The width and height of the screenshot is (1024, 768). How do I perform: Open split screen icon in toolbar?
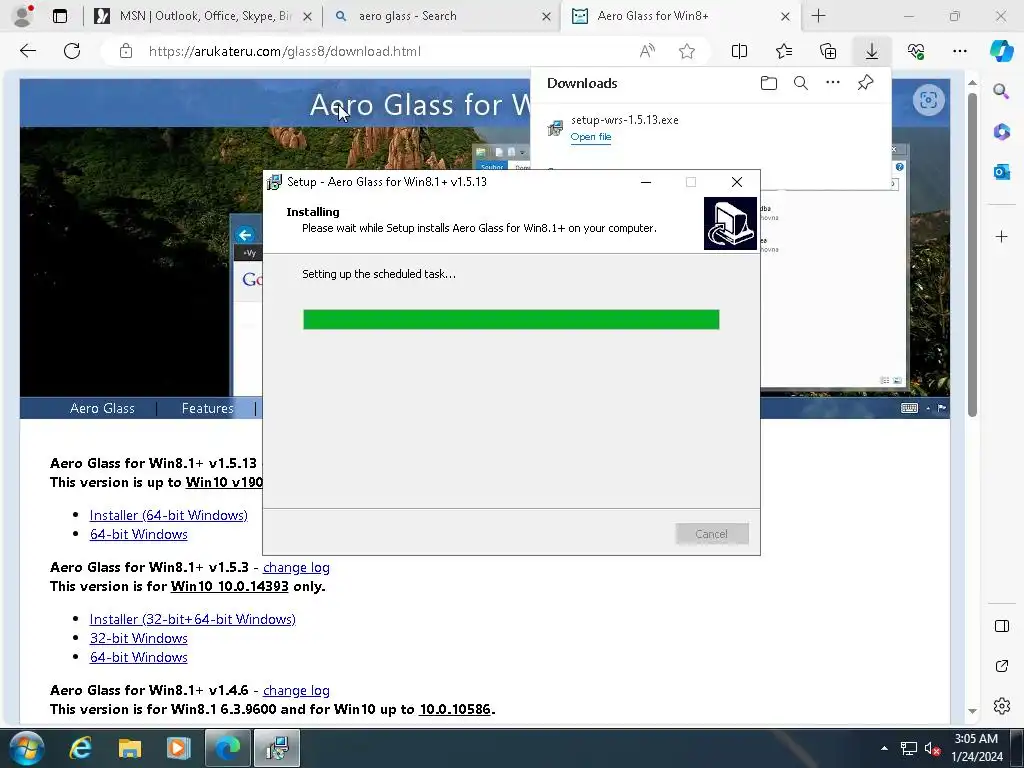point(739,51)
